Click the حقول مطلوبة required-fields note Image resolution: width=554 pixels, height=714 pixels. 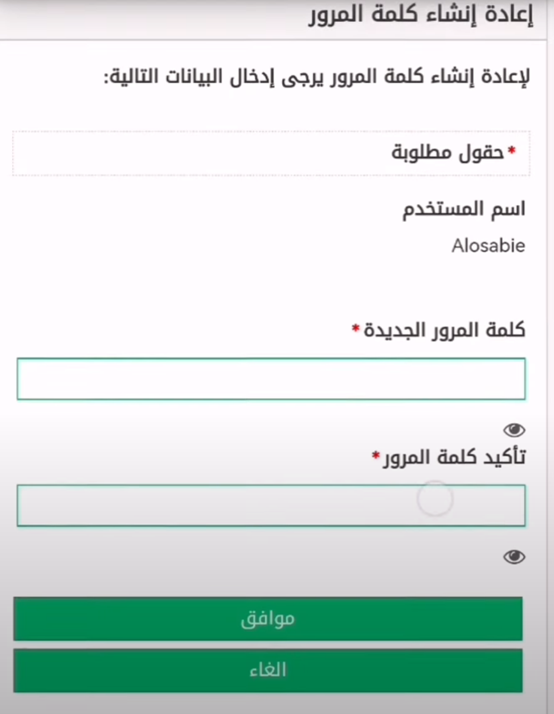tap(448, 153)
